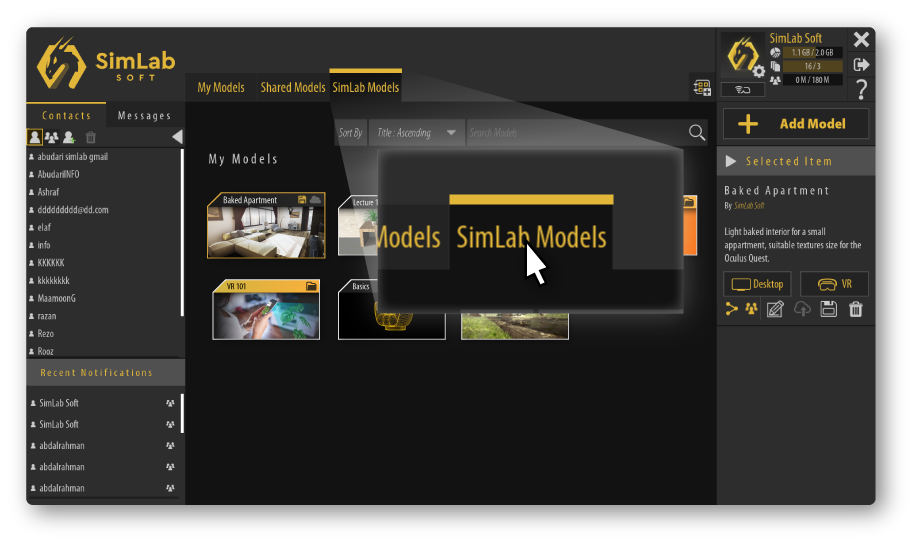
Task: Open account settings gear on avatar
Action: pos(758,71)
